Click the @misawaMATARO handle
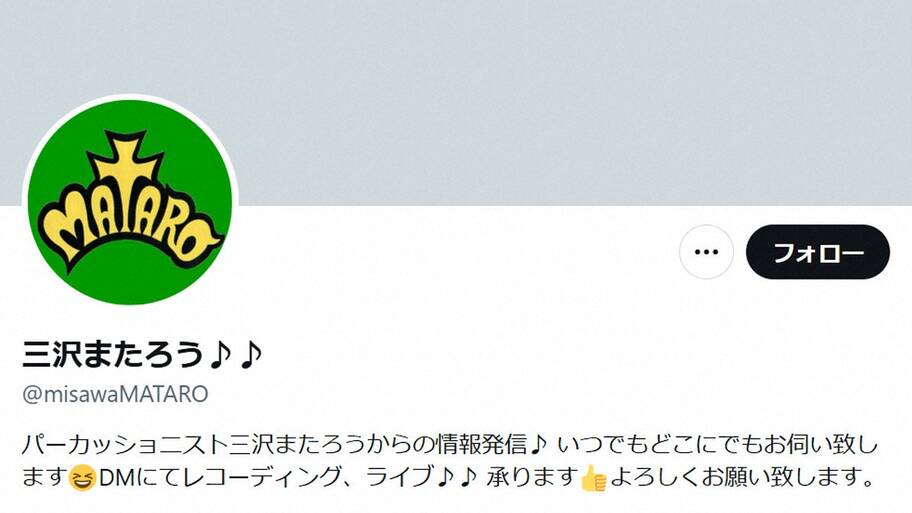Screen dimensions: 912x513 point(115,394)
